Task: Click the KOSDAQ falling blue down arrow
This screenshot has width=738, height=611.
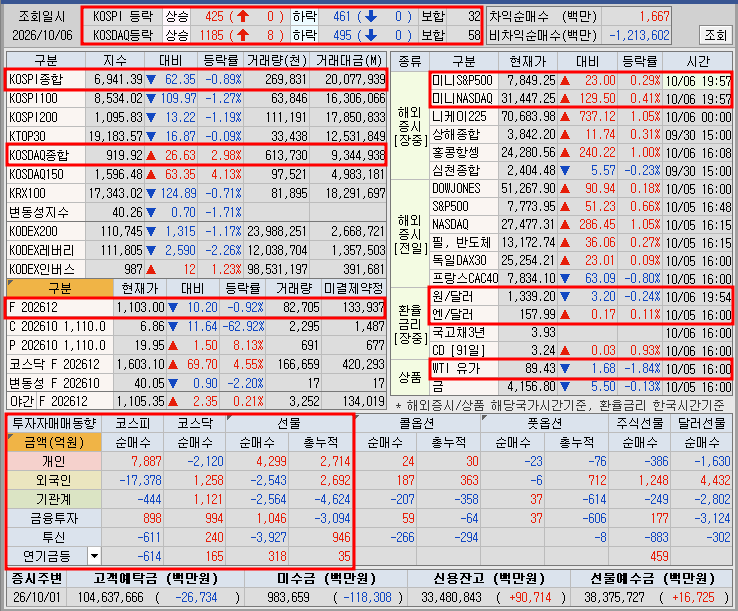Action: click(x=371, y=35)
